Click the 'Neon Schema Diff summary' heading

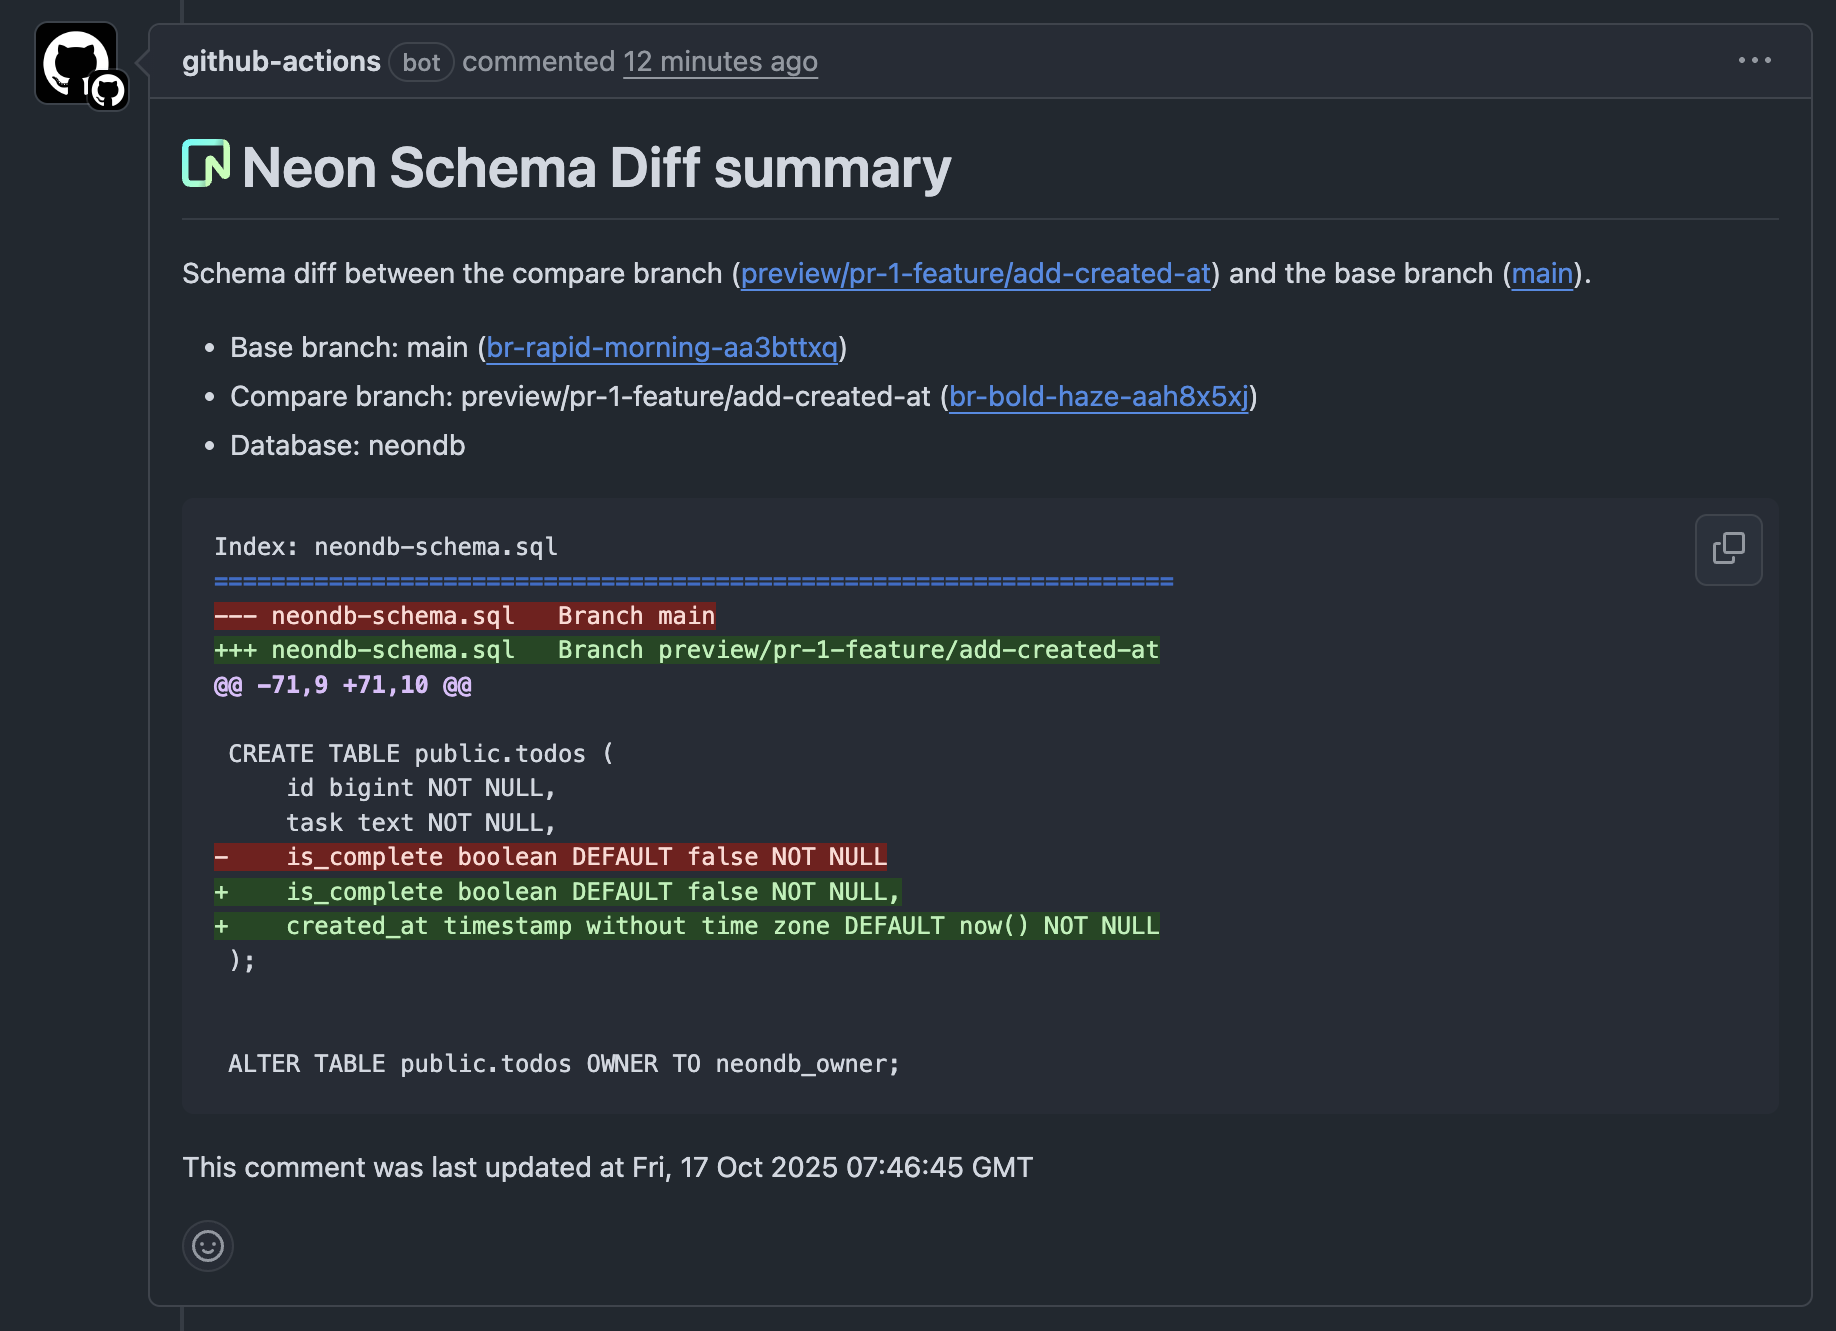click(596, 167)
